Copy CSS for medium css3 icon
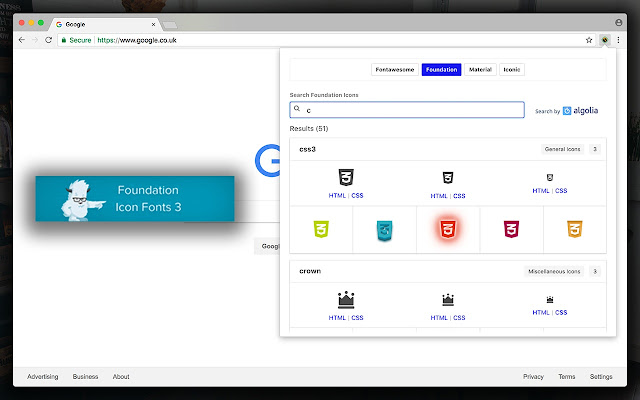The height and width of the screenshot is (400, 640). click(459, 196)
